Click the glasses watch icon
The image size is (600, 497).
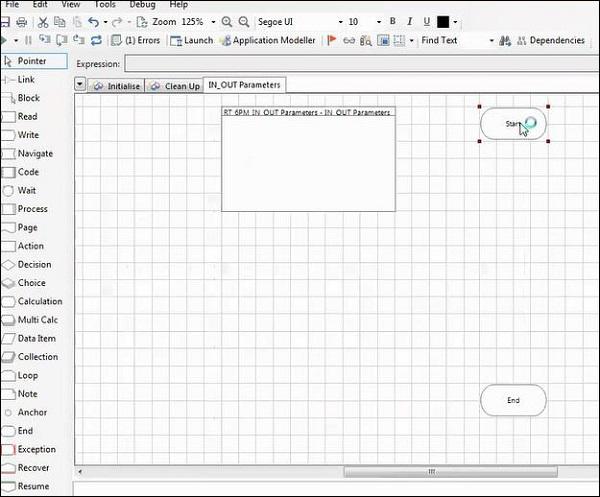coord(349,40)
